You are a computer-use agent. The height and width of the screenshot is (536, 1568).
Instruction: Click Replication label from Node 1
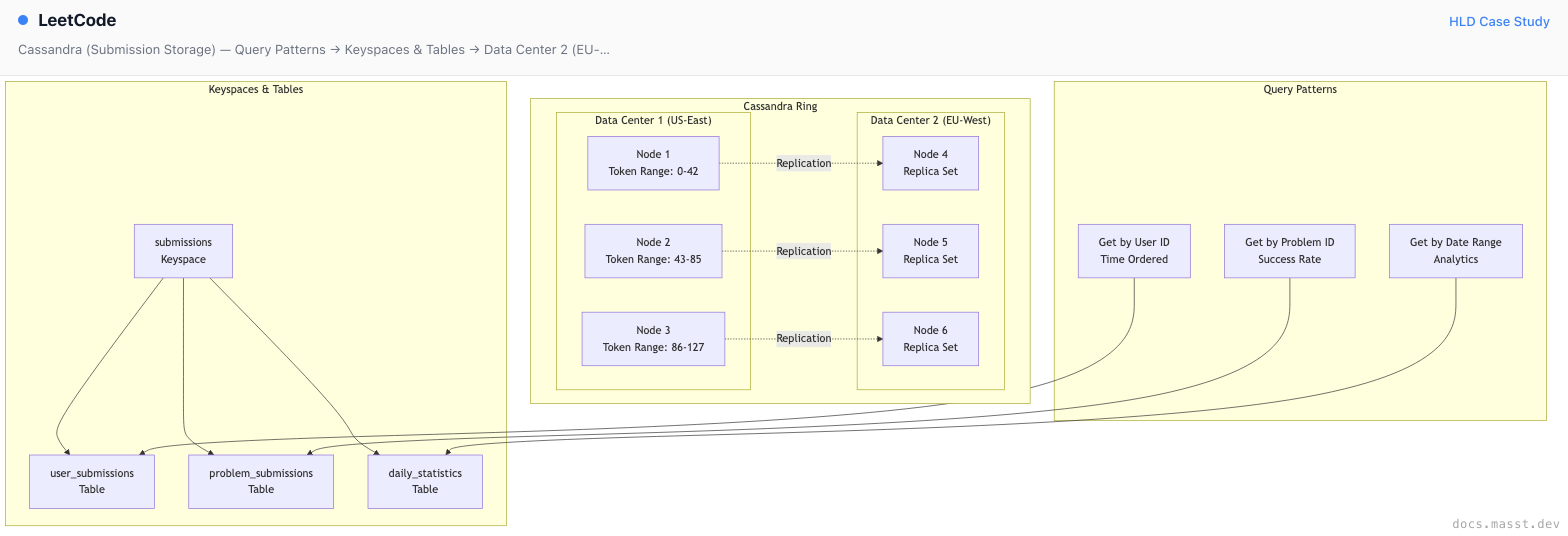(804, 163)
